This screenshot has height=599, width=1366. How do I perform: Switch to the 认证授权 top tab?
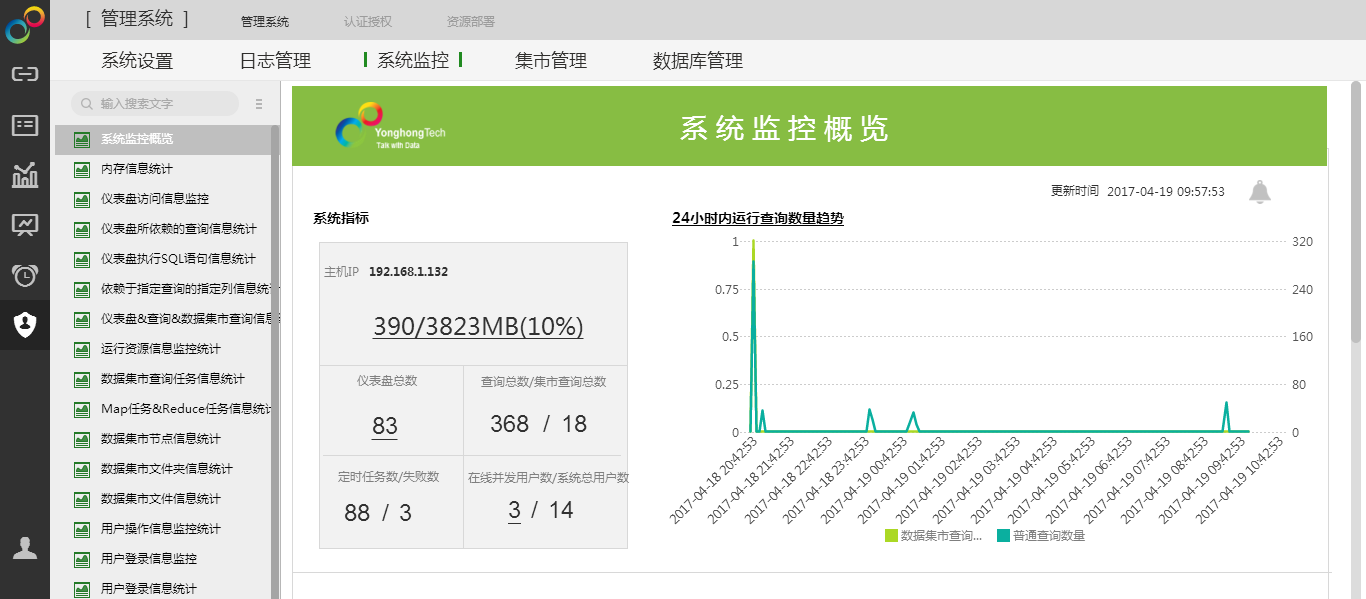(368, 21)
